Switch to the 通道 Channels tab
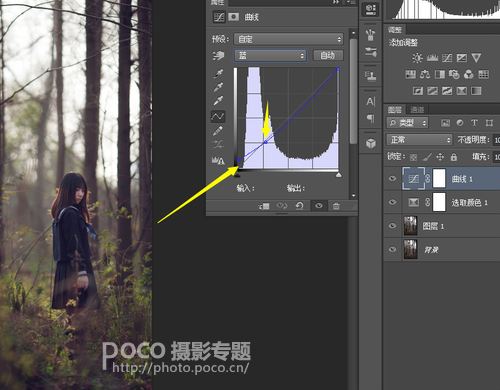 point(417,109)
